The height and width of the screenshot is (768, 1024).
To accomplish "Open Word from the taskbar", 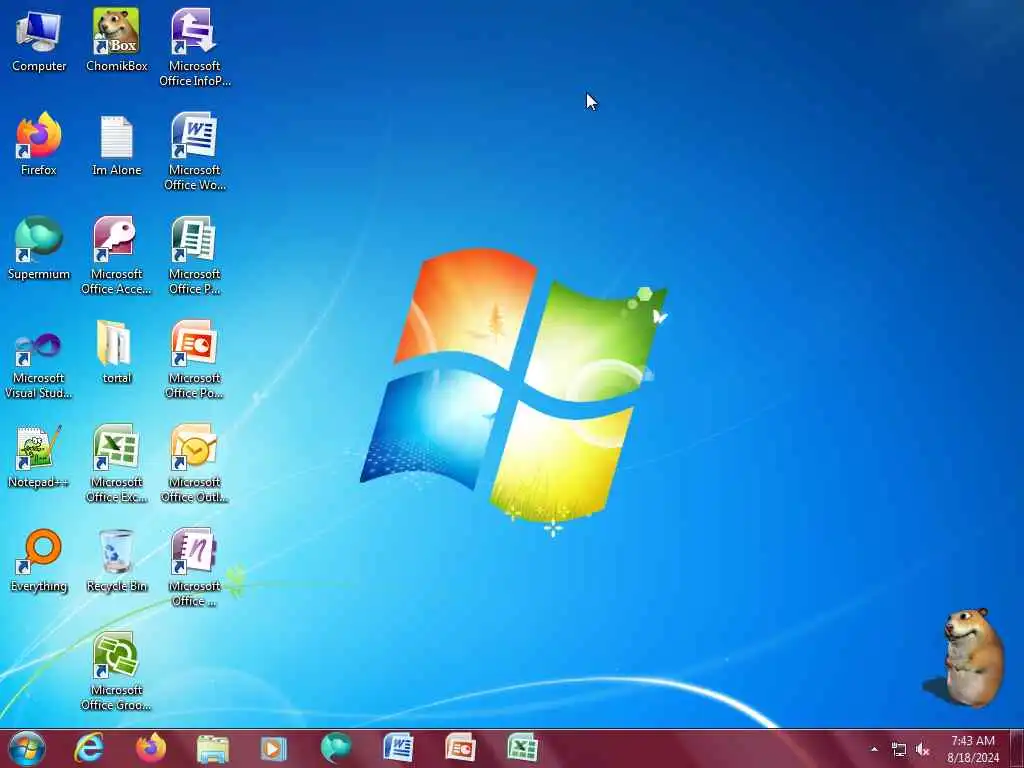I will pos(398,748).
